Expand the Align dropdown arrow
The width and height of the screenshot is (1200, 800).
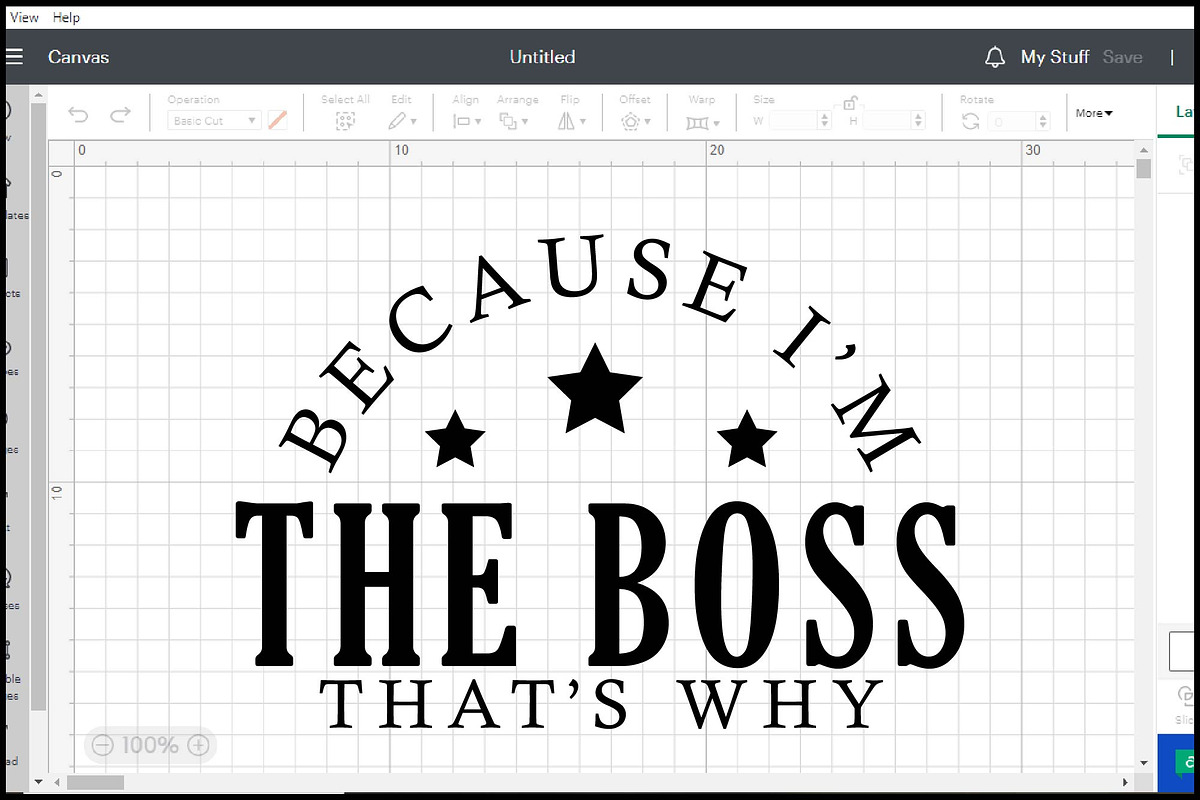pyautogui.click(x=478, y=122)
